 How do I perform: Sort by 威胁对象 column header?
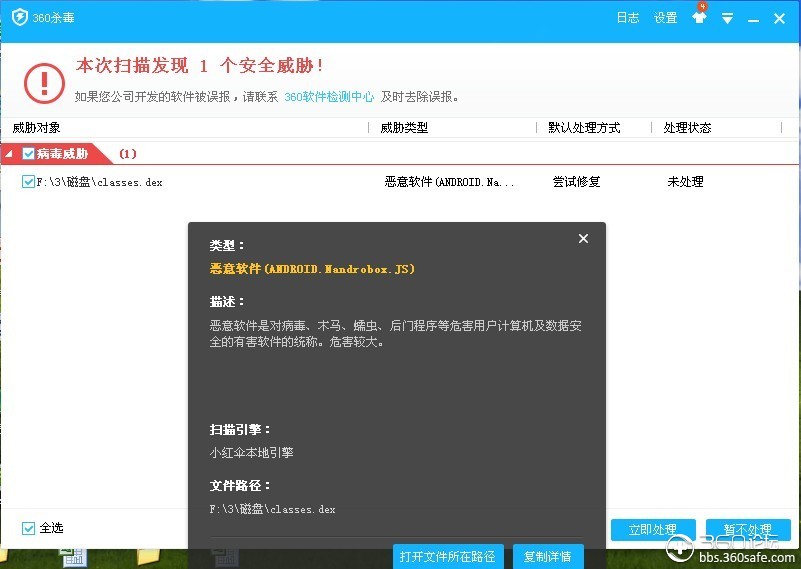(x=36, y=127)
